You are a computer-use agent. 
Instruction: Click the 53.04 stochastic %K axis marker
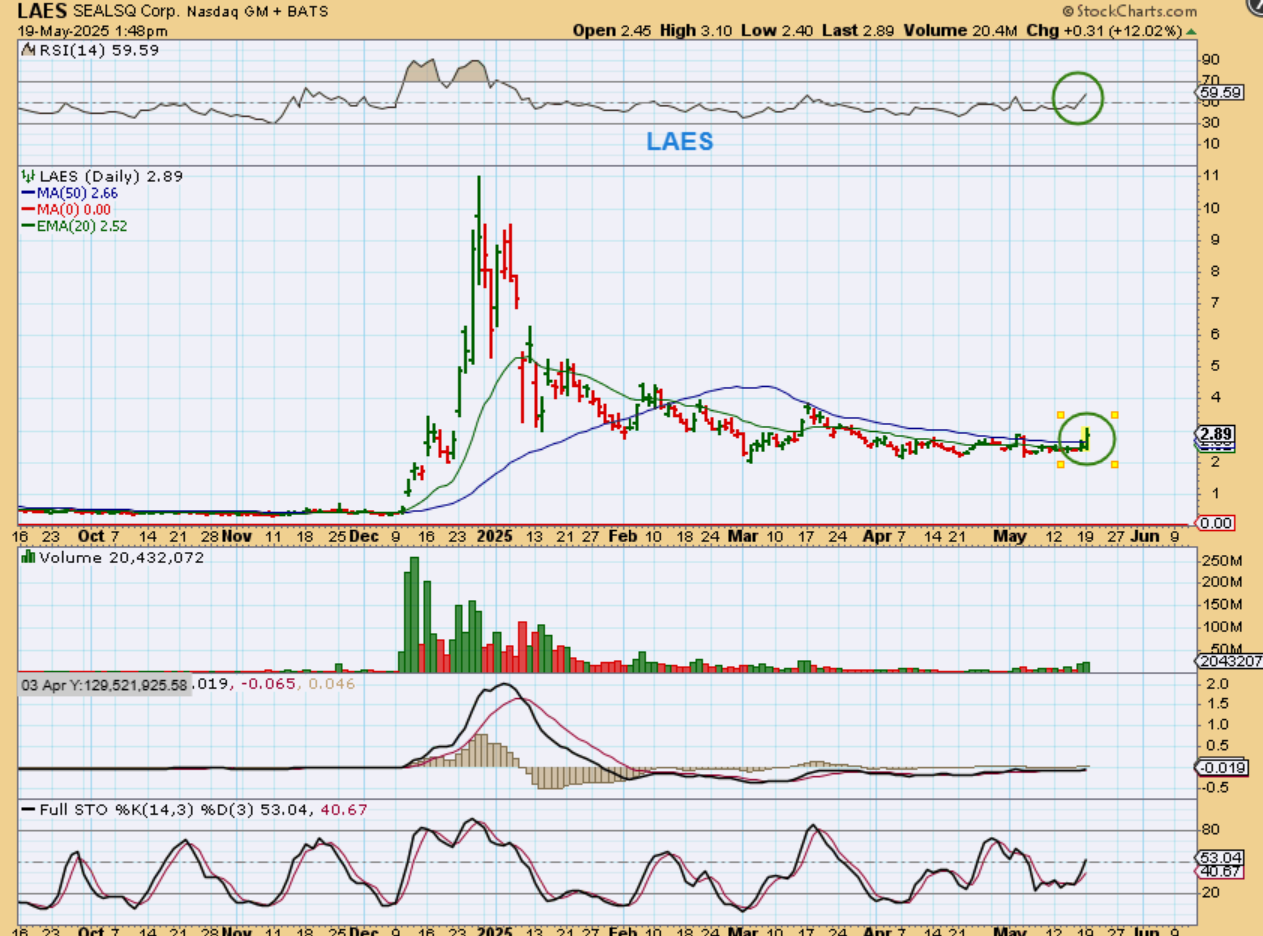click(1221, 858)
